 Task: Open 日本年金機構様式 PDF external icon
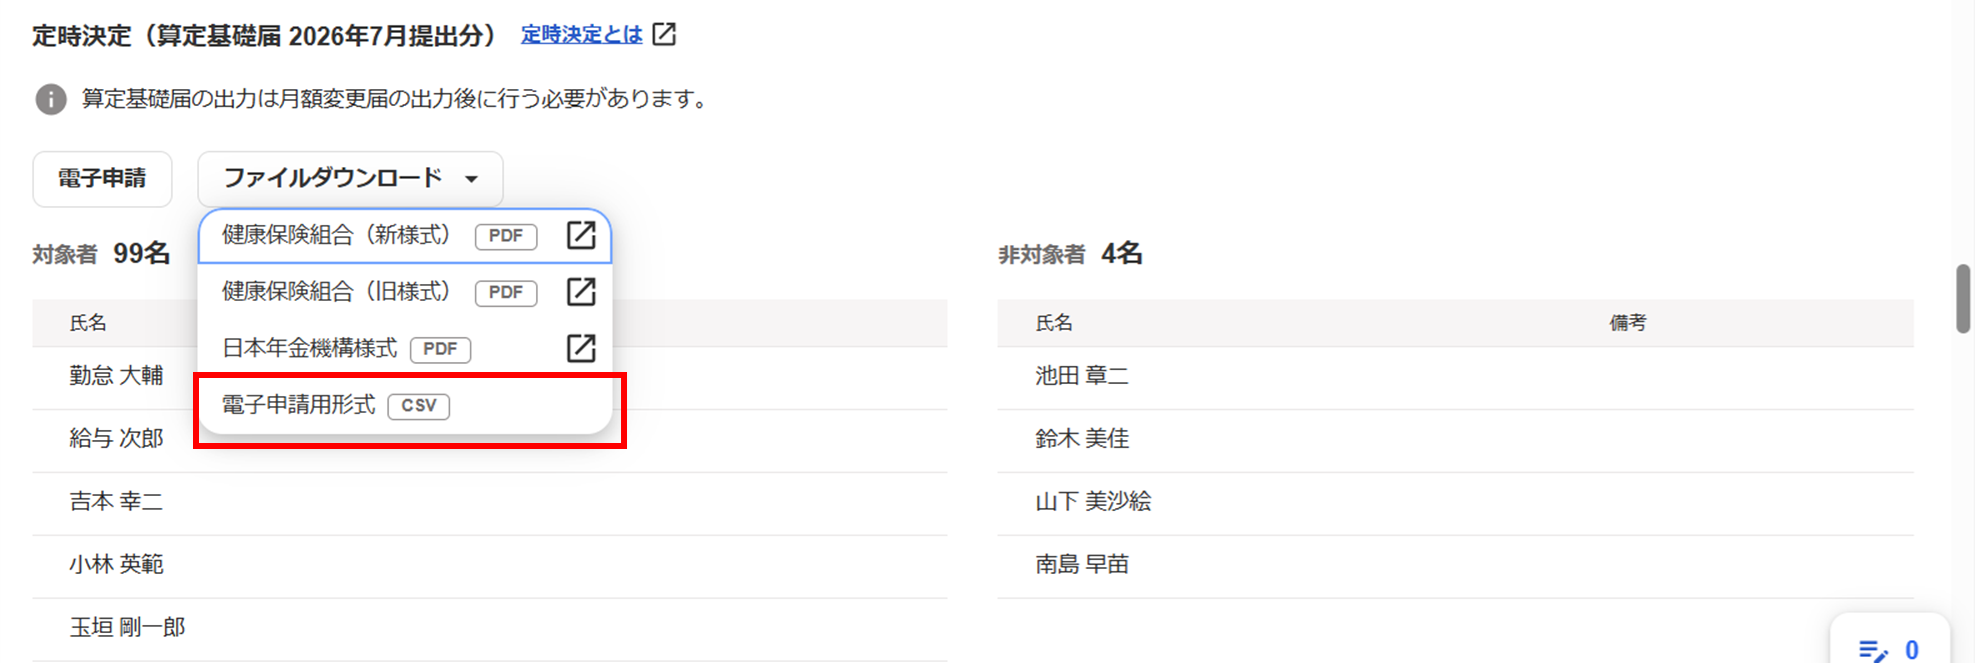(x=581, y=348)
